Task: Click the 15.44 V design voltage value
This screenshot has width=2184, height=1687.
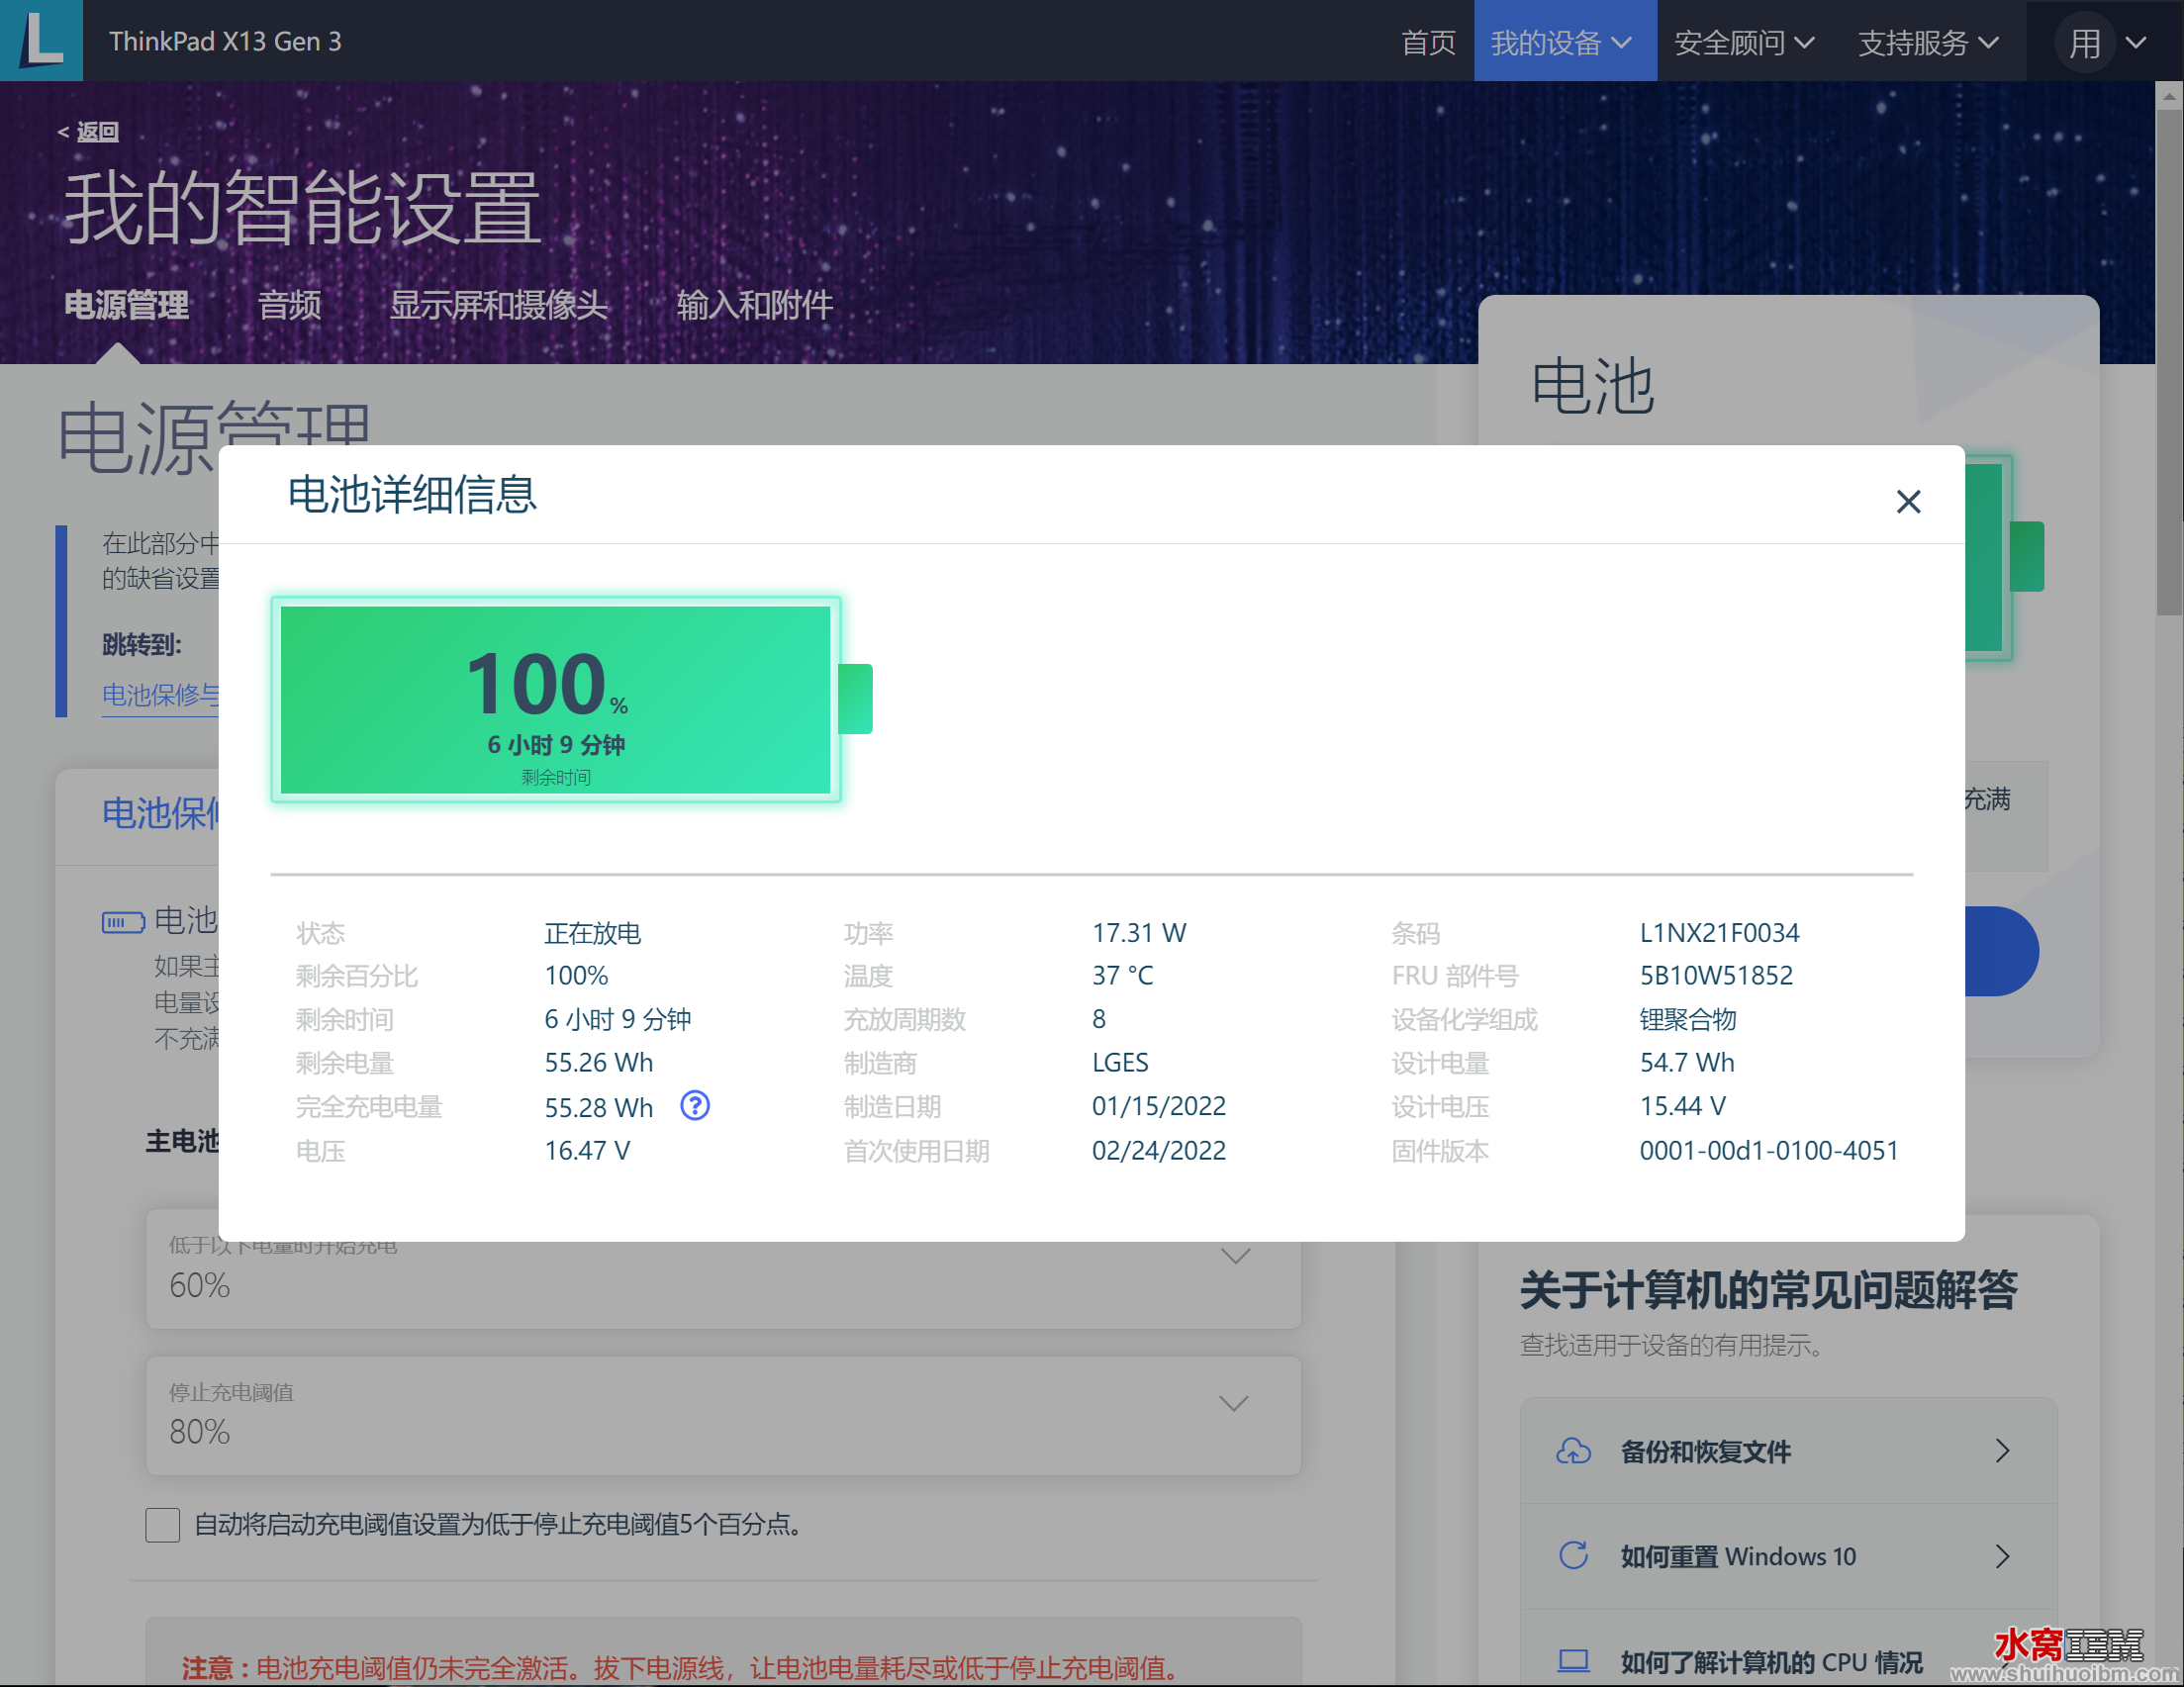Action: click(1683, 1106)
